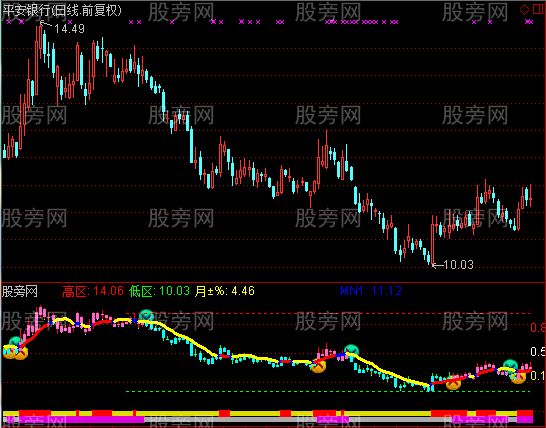546x428 pixels.
Task: Click the 低区: 10.03 indicator value
Action: coord(159,291)
